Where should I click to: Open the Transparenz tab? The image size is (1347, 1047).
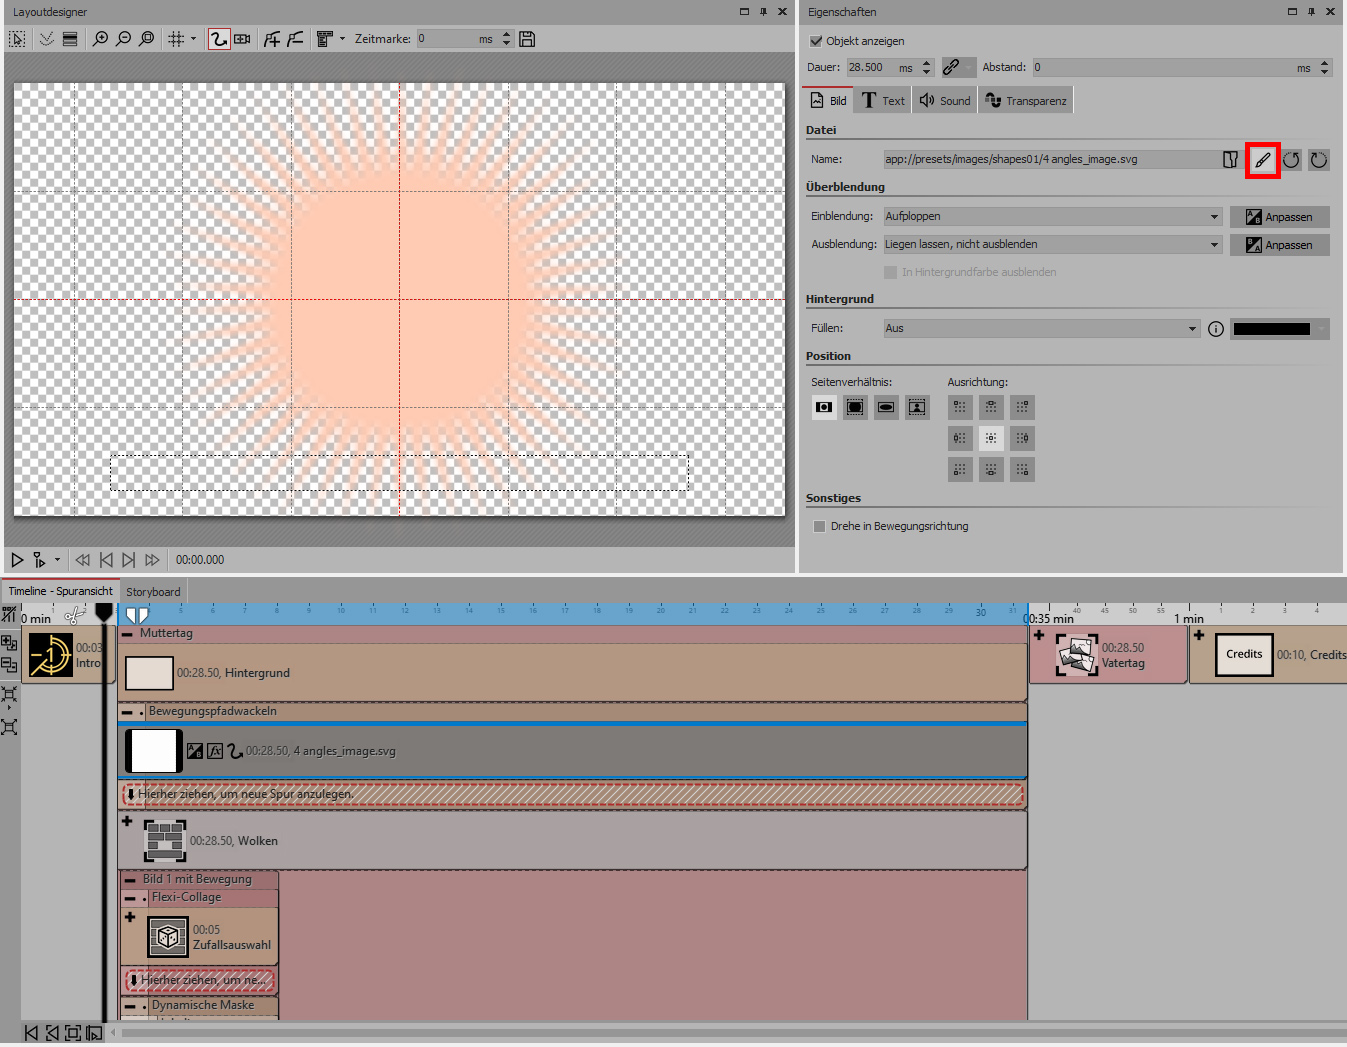click(1026, 101)
